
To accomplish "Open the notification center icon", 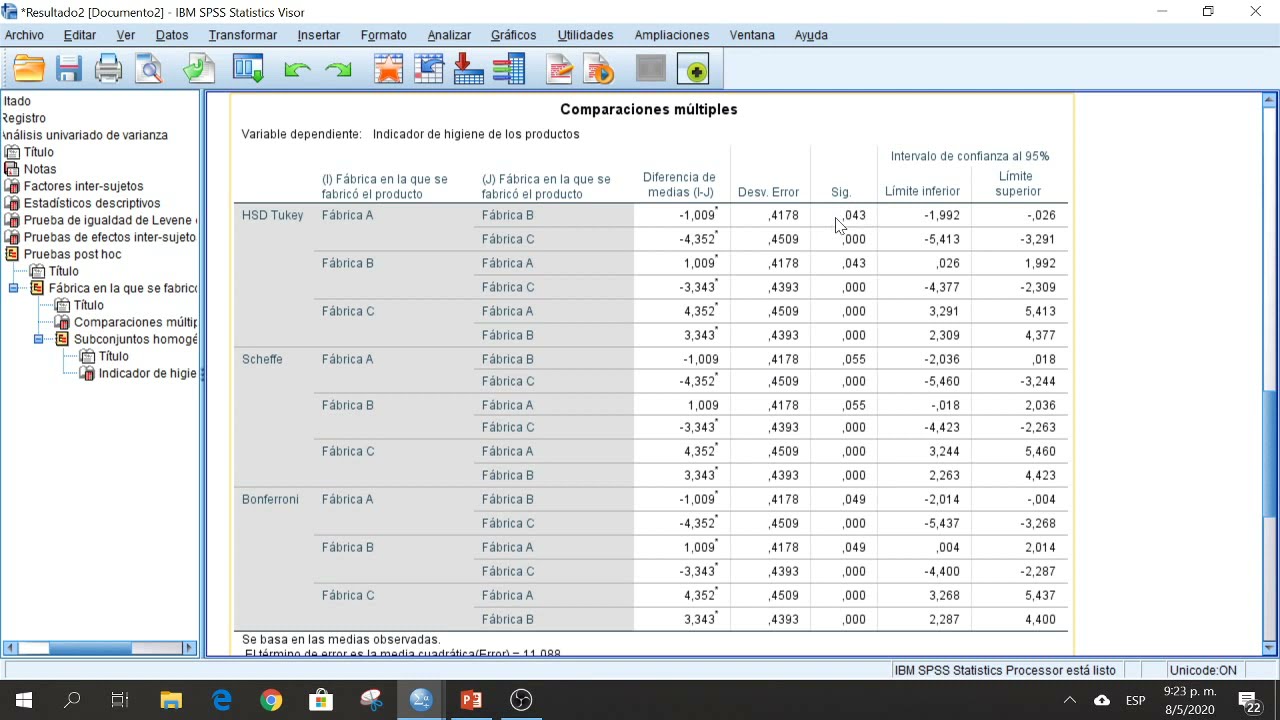I will point(1250,701).
